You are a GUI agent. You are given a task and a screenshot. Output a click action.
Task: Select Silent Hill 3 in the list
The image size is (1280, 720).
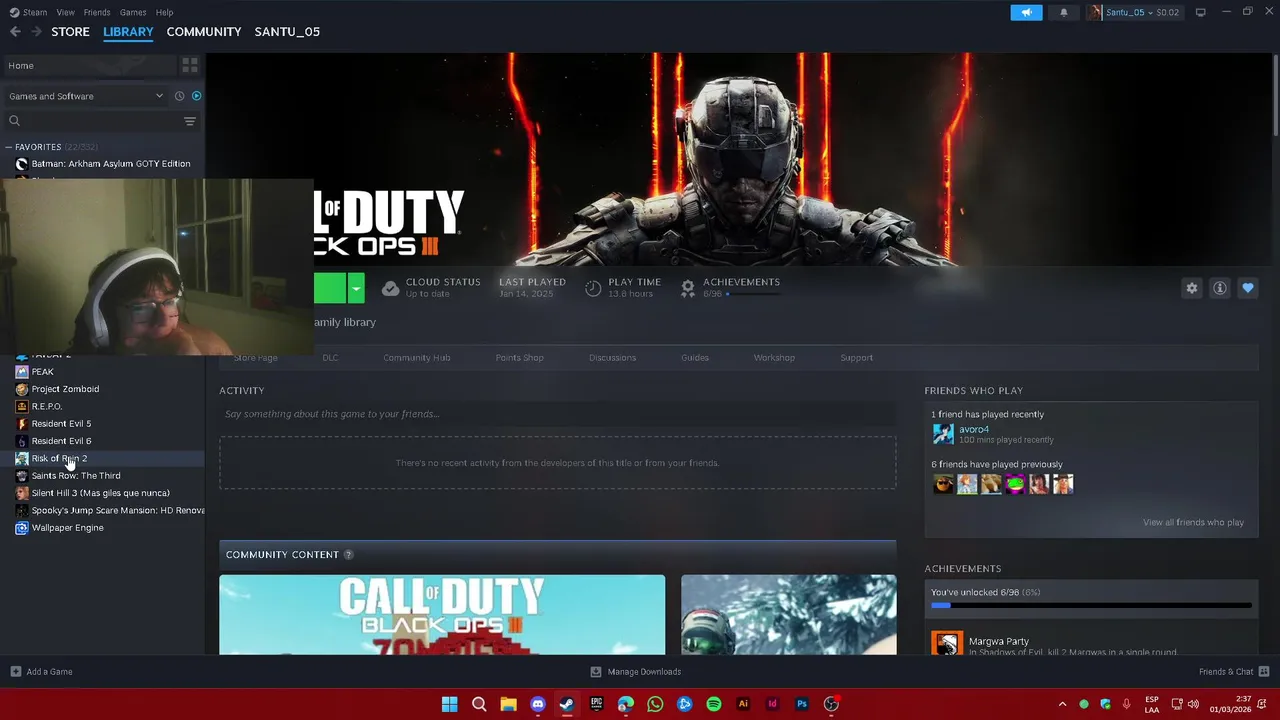(103, 493)
